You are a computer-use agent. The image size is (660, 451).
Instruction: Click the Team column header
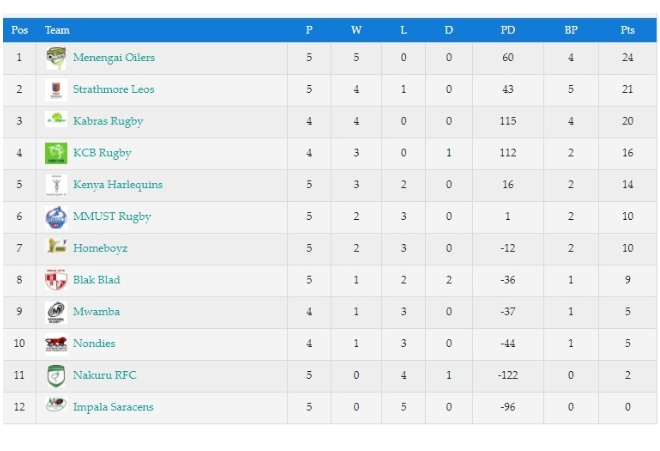pos(57,30)
